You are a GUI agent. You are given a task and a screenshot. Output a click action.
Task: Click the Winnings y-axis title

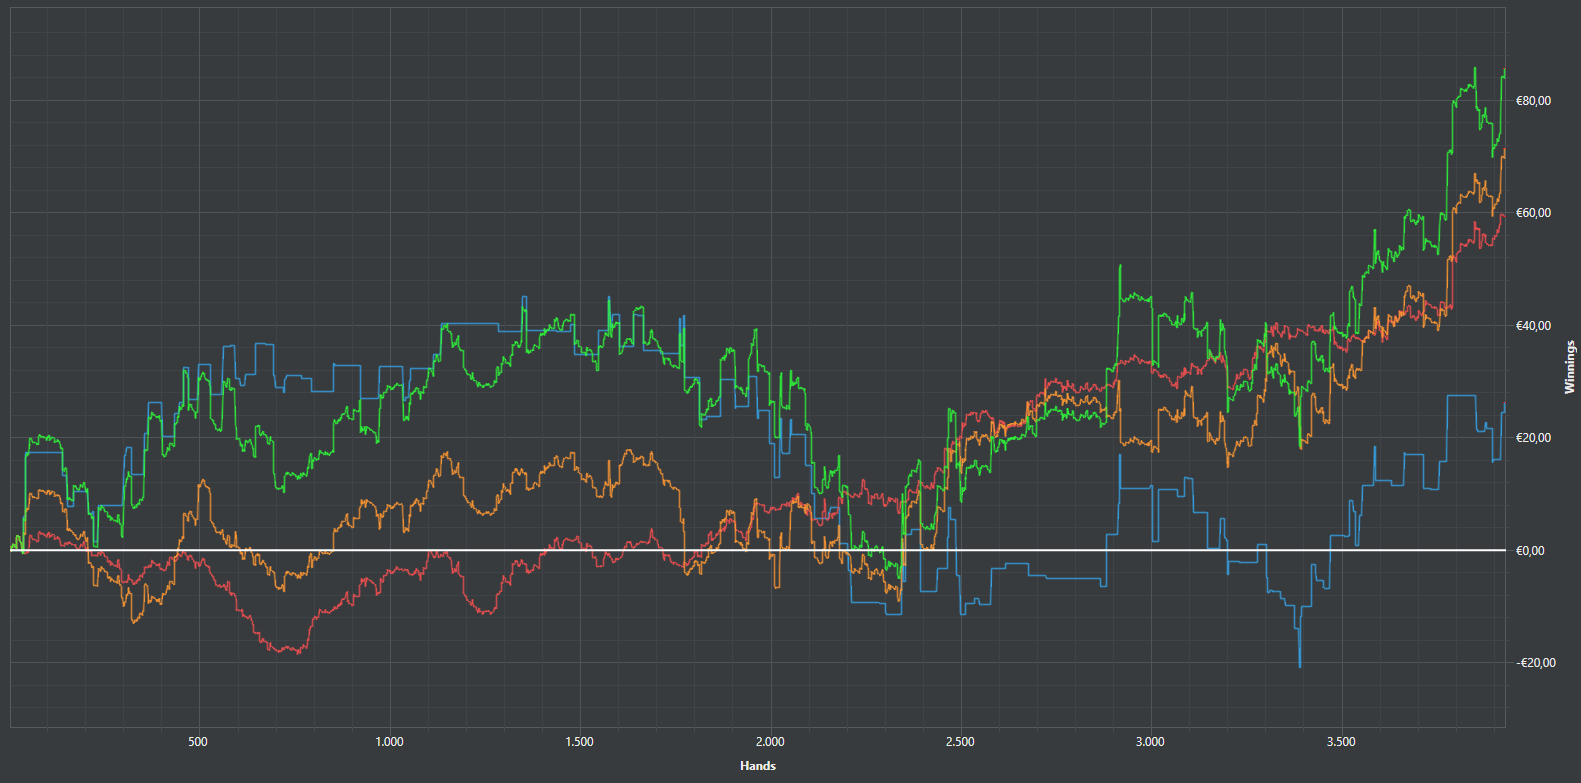pos(1570,367)
